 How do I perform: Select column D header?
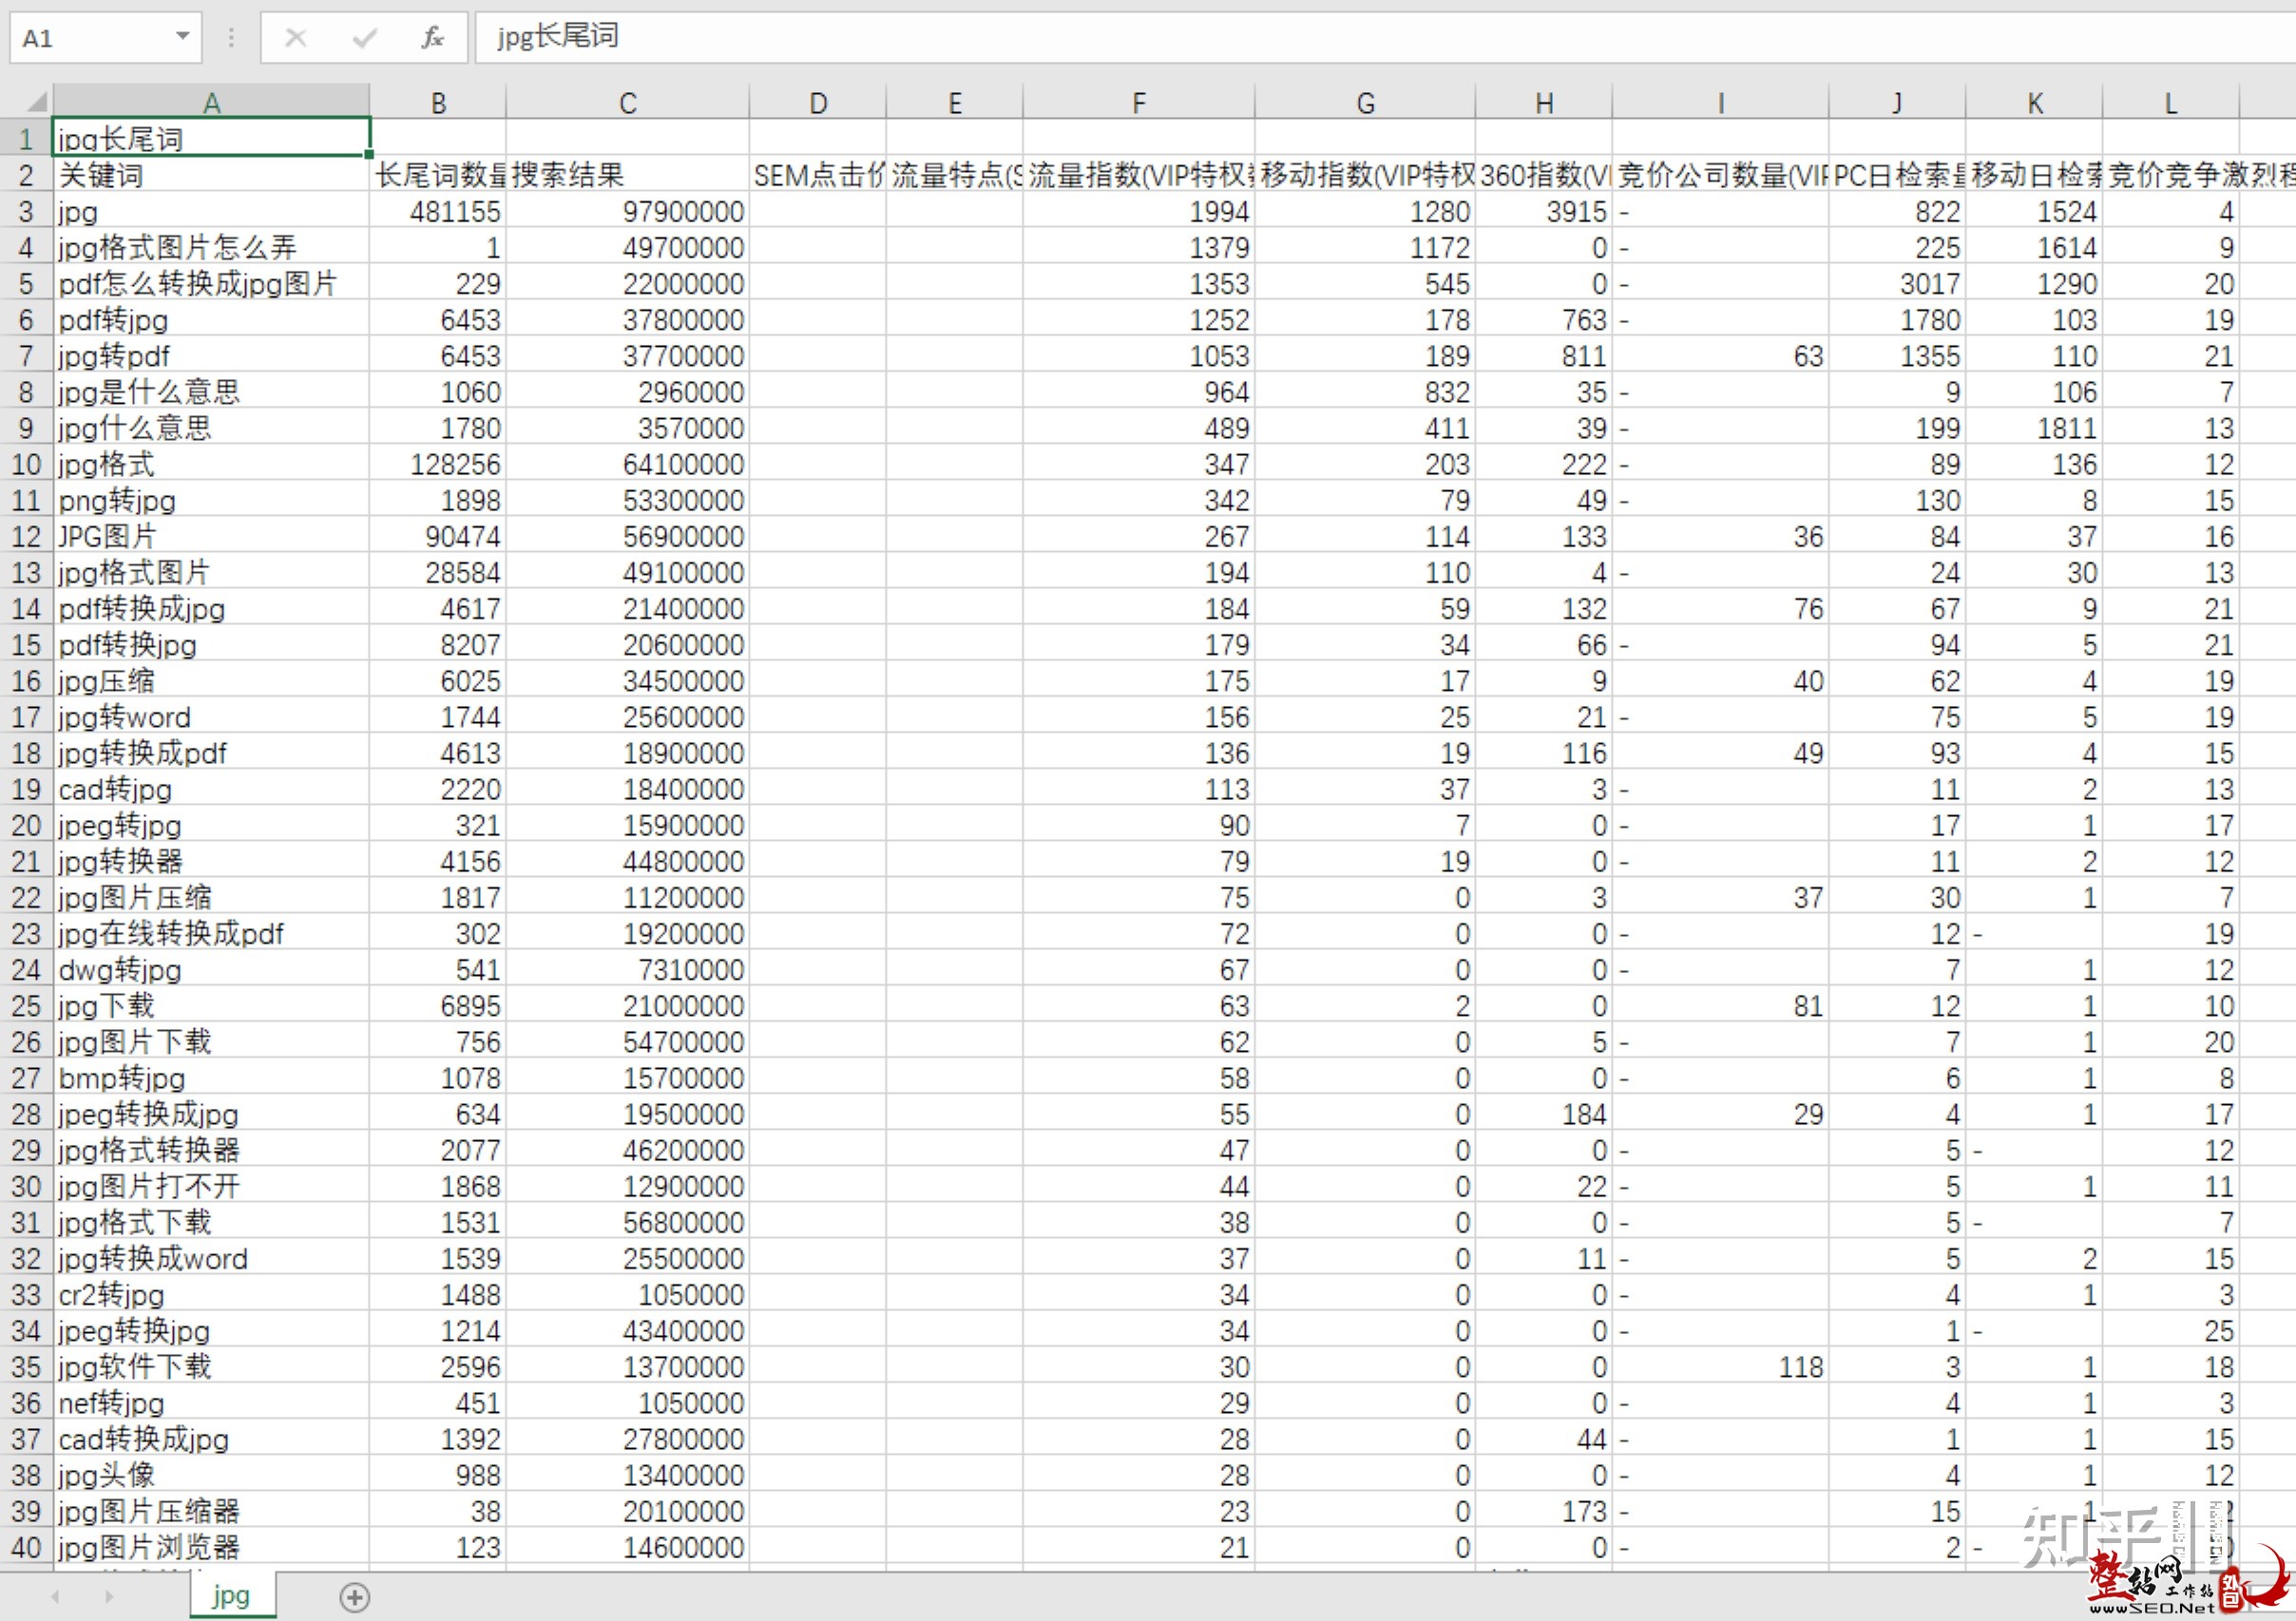[818, 102]
